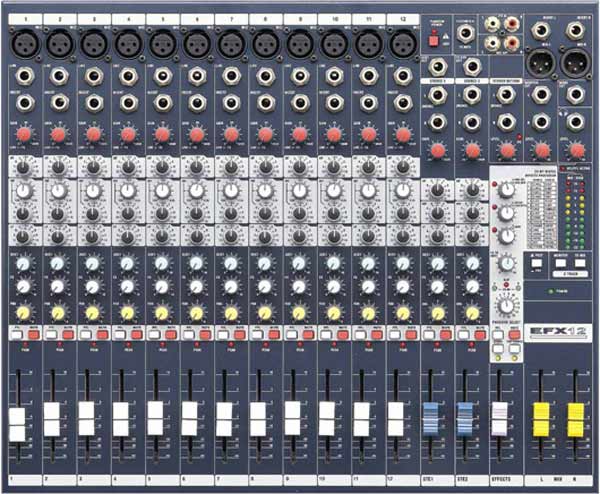Mute channel 1 with its red button
600x494 pixels.
tap(34, 335)
